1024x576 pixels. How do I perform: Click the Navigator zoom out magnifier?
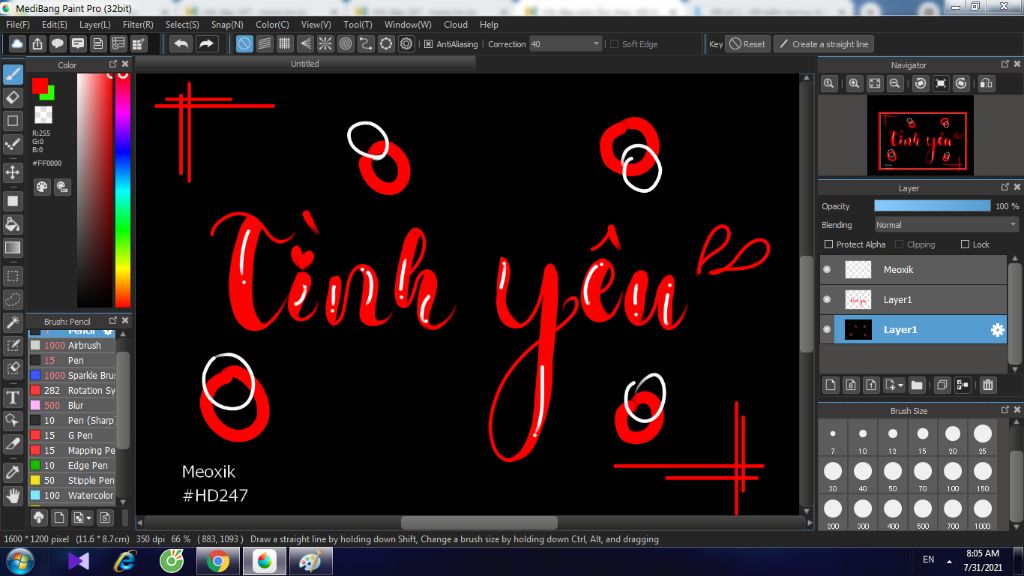895,84
